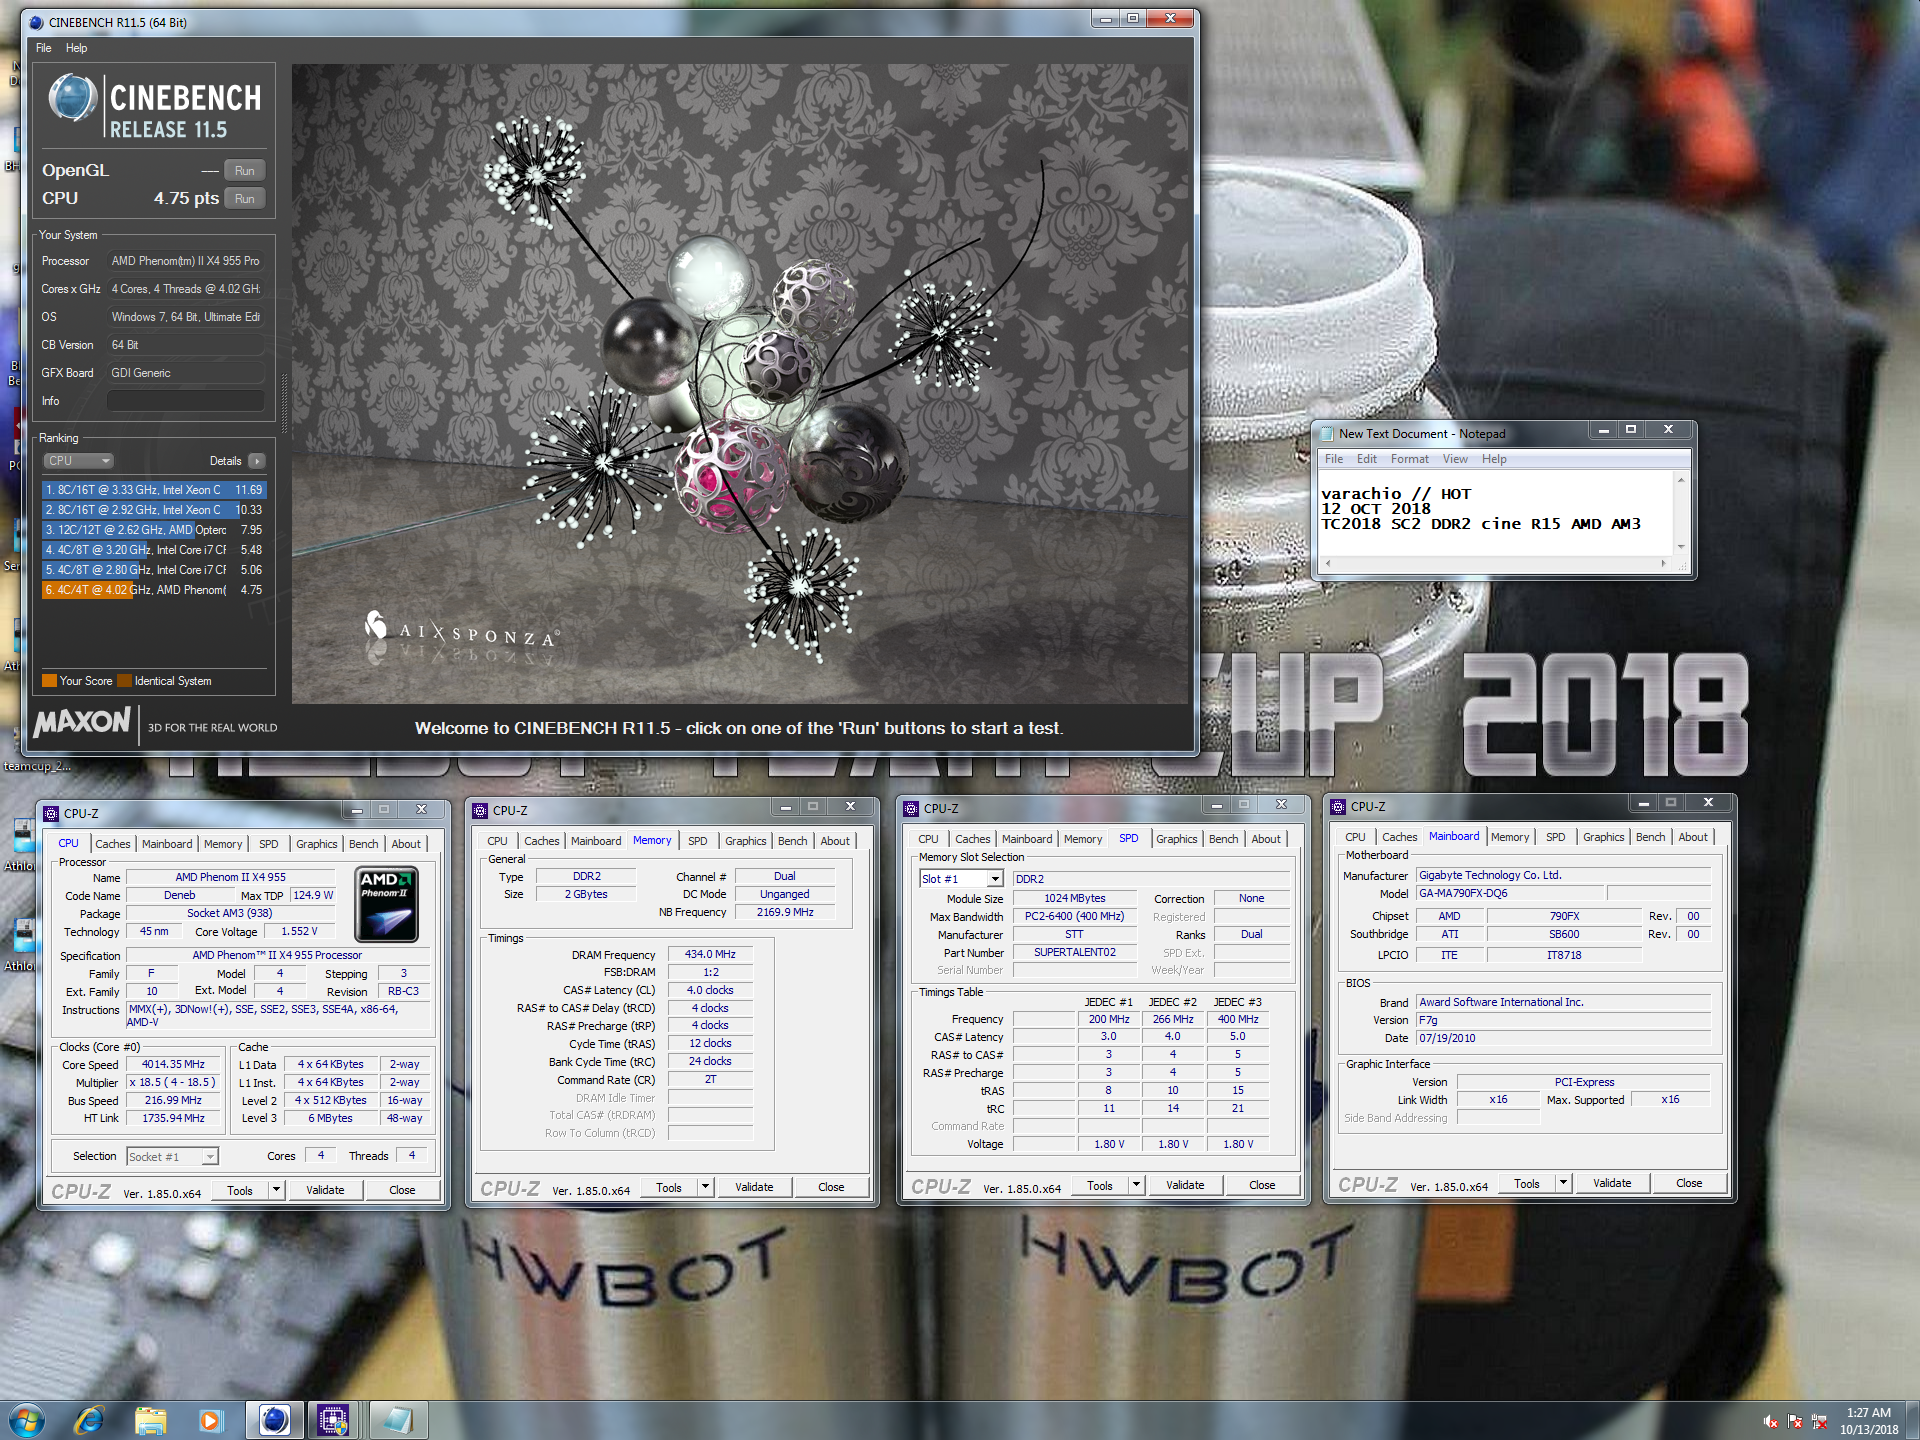
Task: Select Graphics tab in Memory-tab CPU-Z window
Action: coord(746,841)
